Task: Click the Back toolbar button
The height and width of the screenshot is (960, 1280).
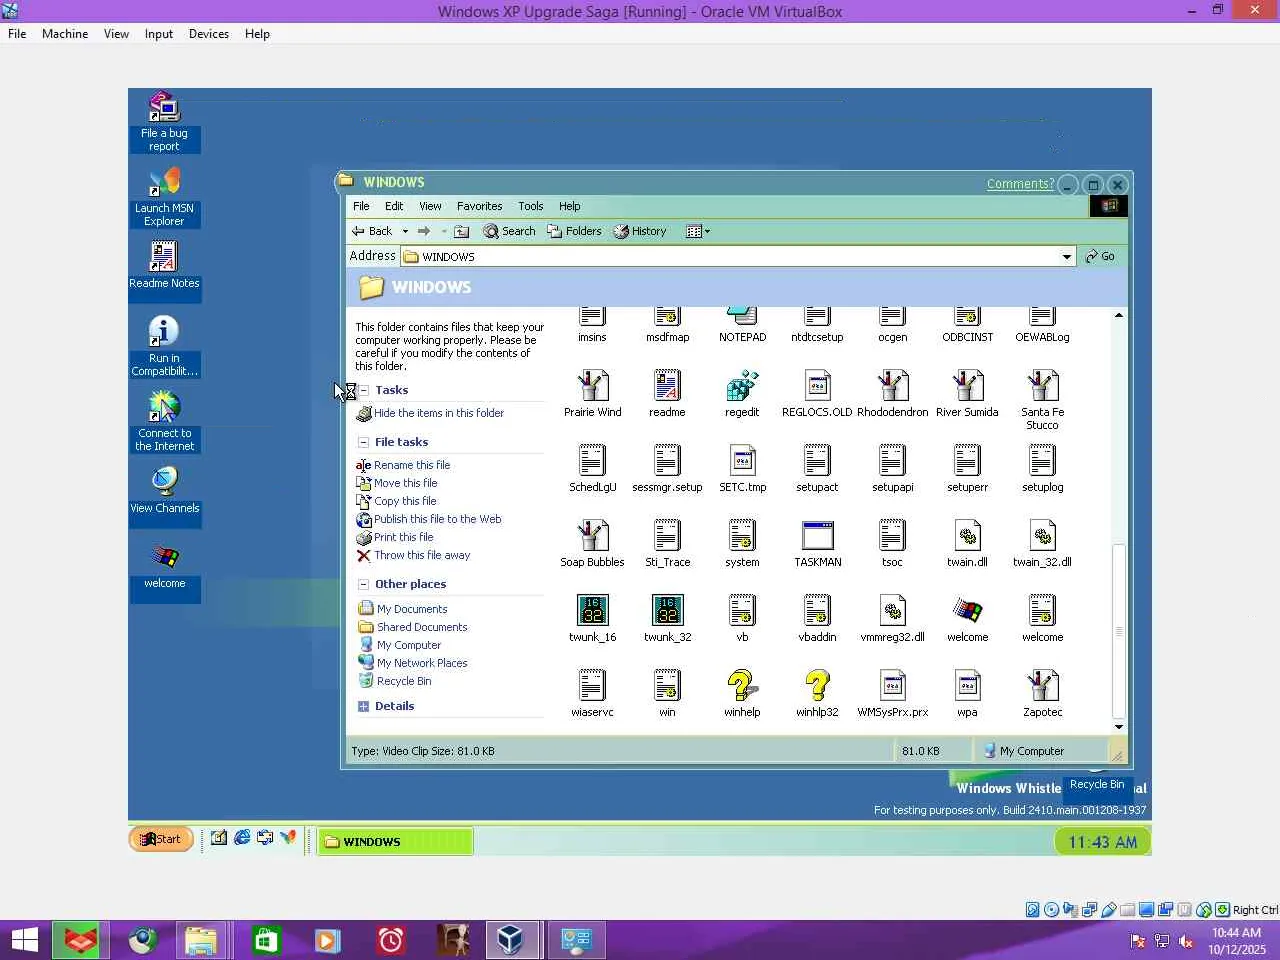Action: coord(371,231)
